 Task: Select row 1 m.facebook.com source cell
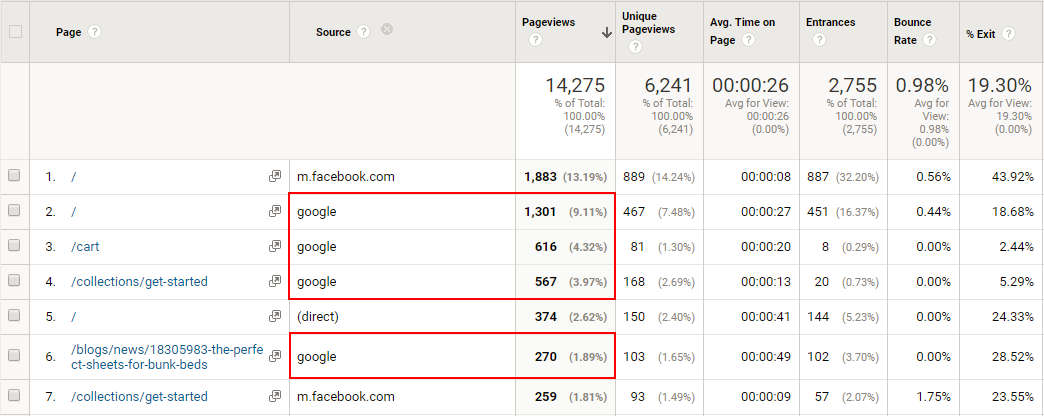346,177
